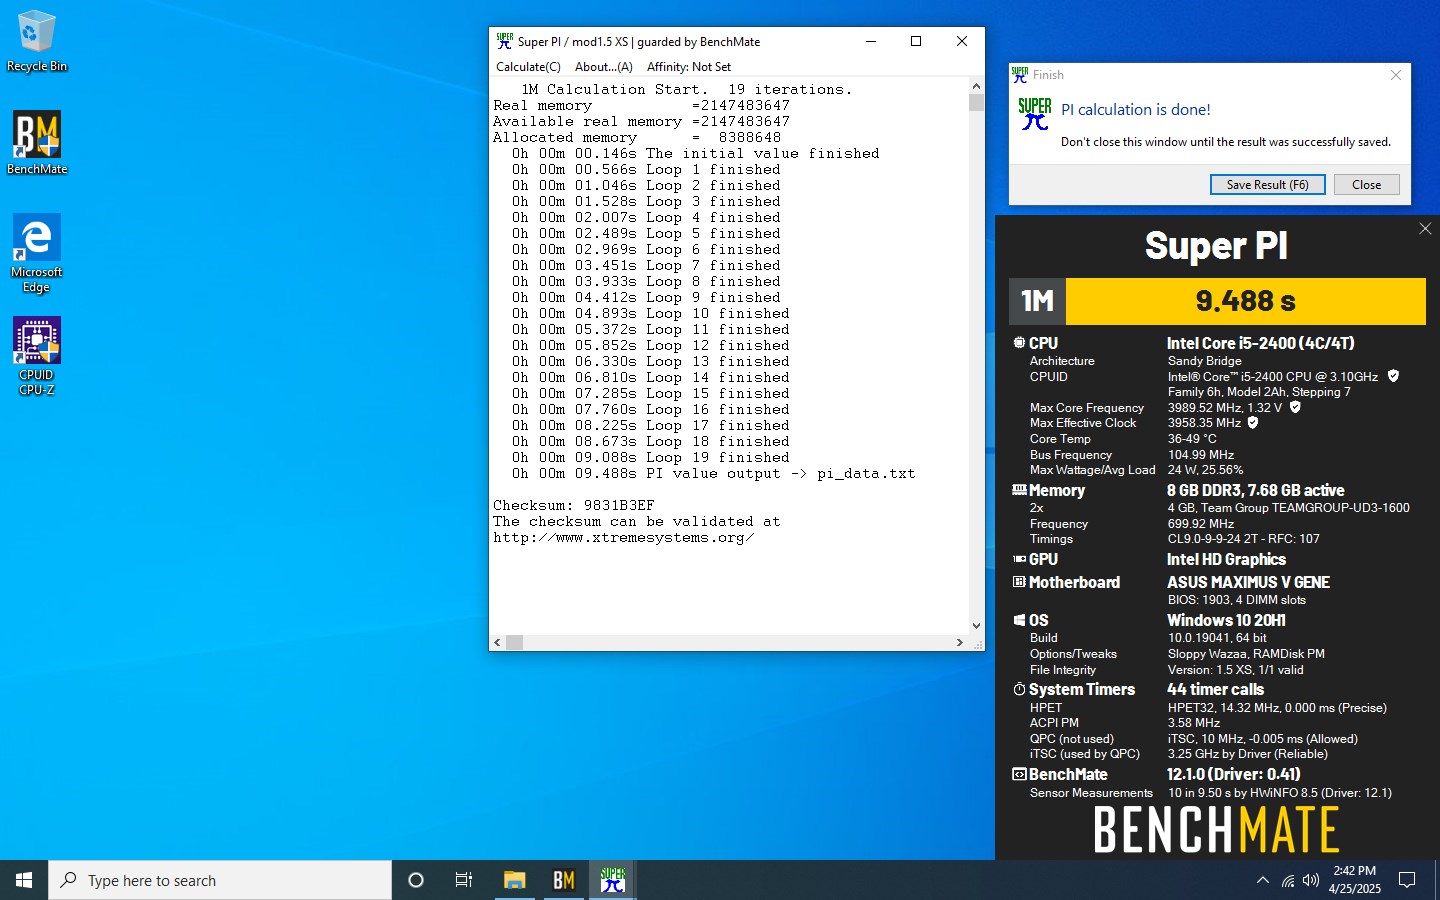Image resolution: width=1440 pixels, height=900 pixels.
Task: Open the About...(A) menu
Action: click(604, 67)
